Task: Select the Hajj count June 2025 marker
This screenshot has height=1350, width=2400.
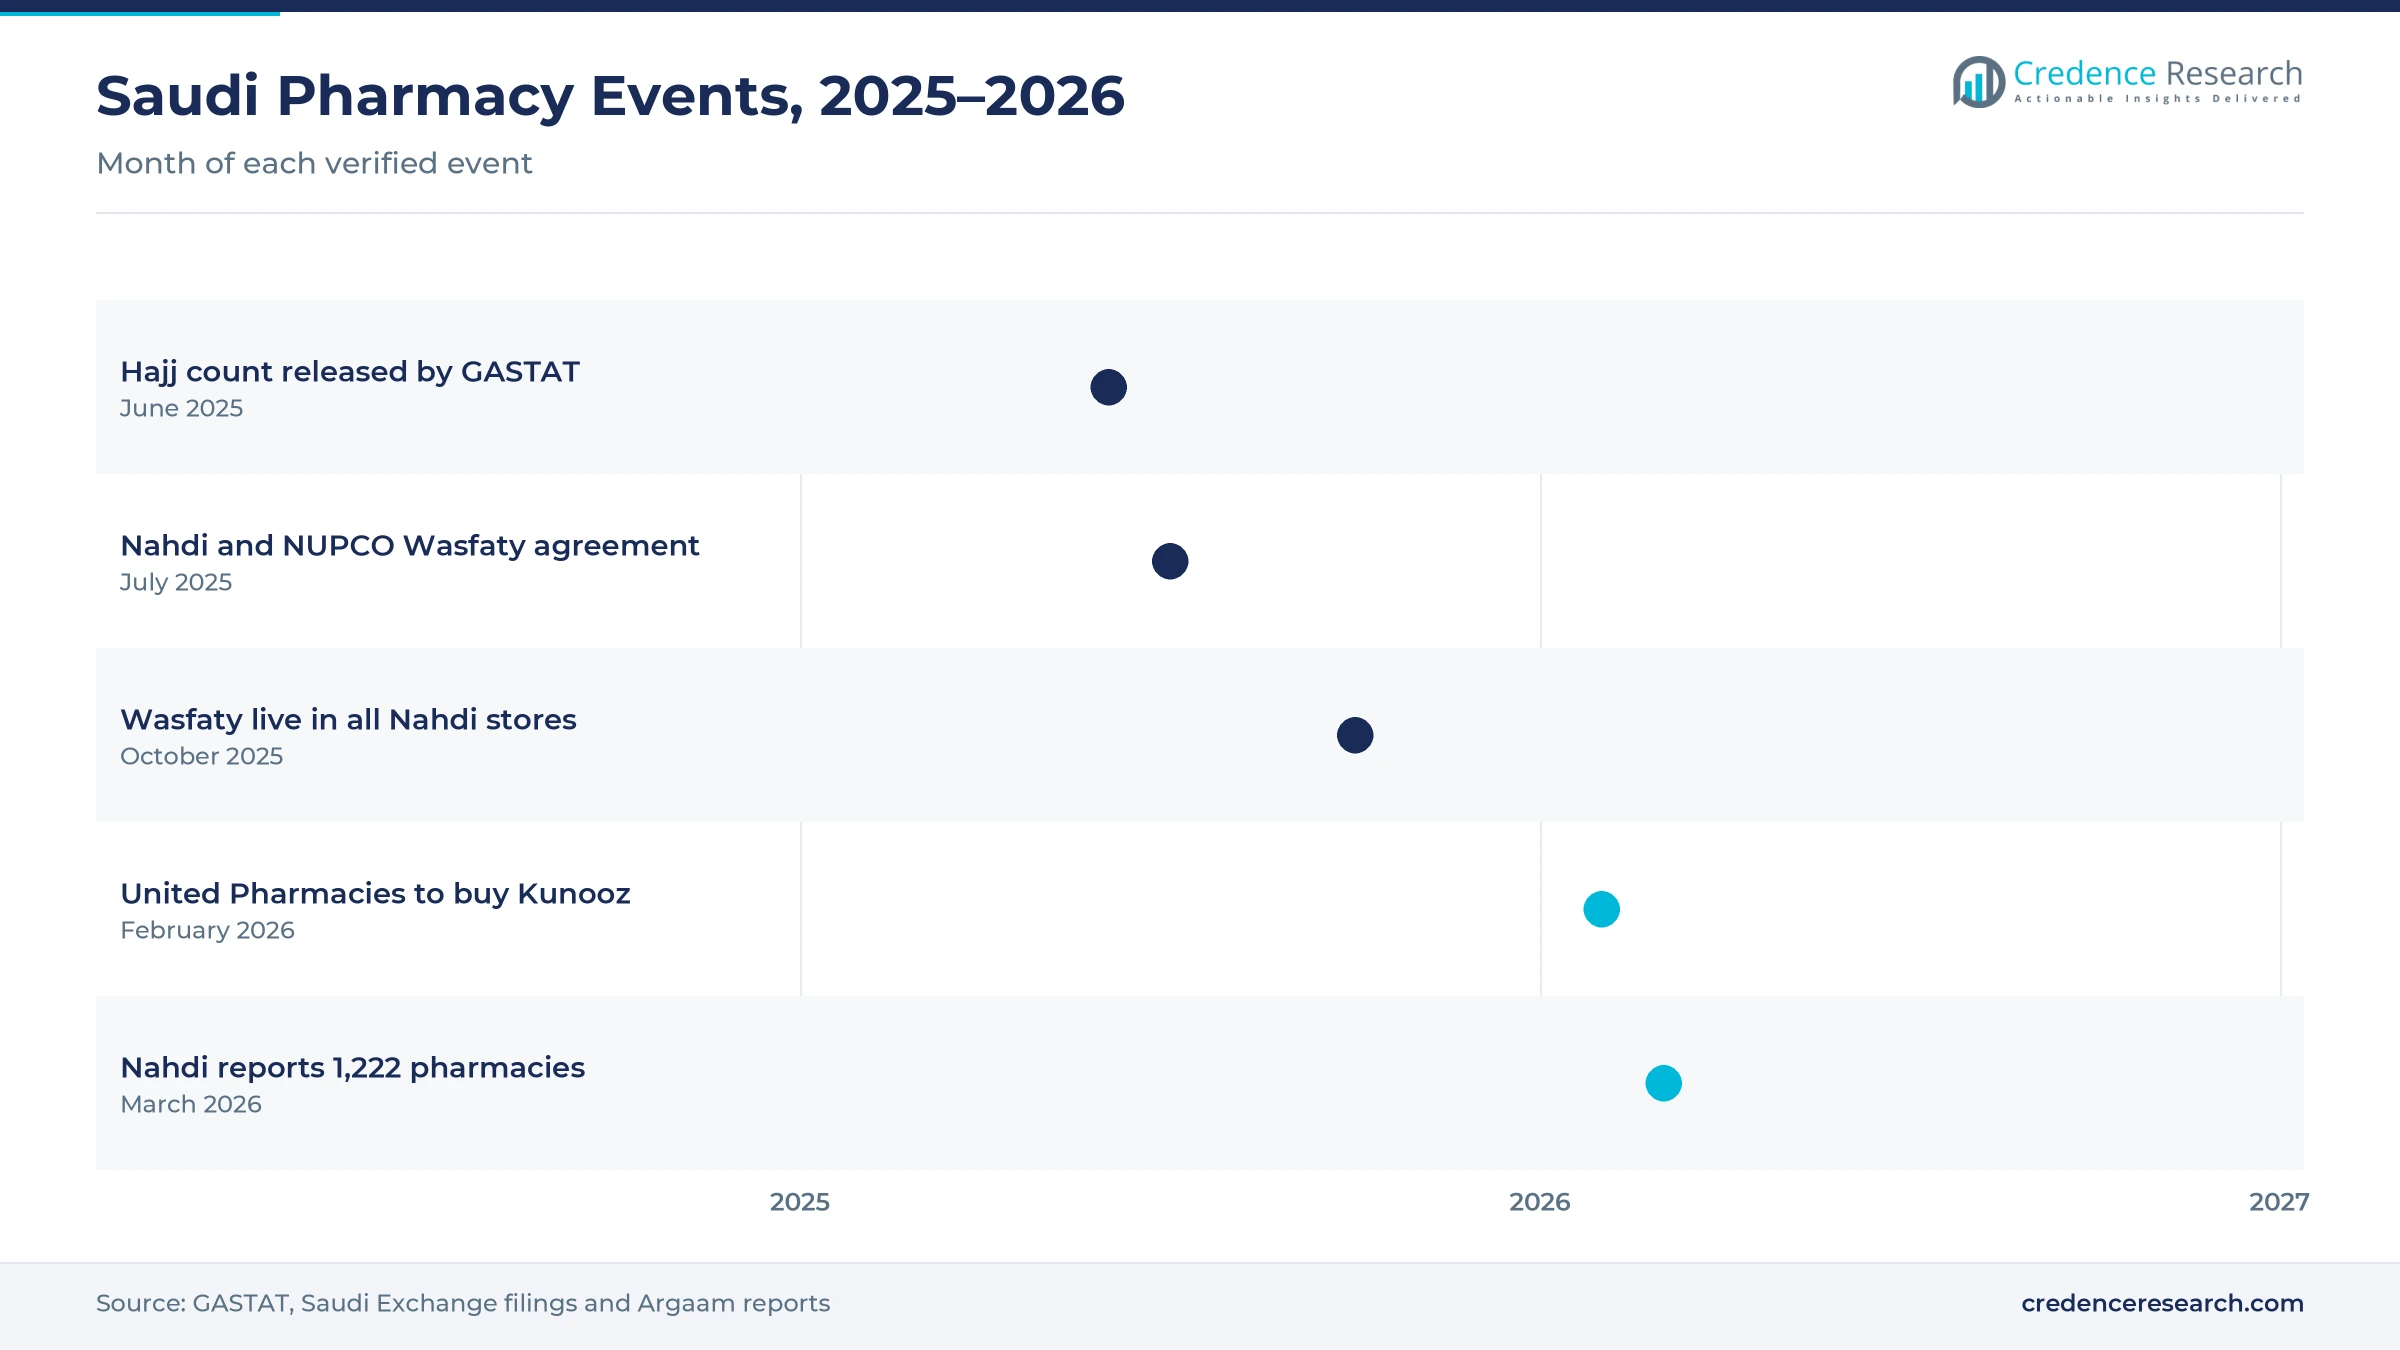Action: [1108, 387]
